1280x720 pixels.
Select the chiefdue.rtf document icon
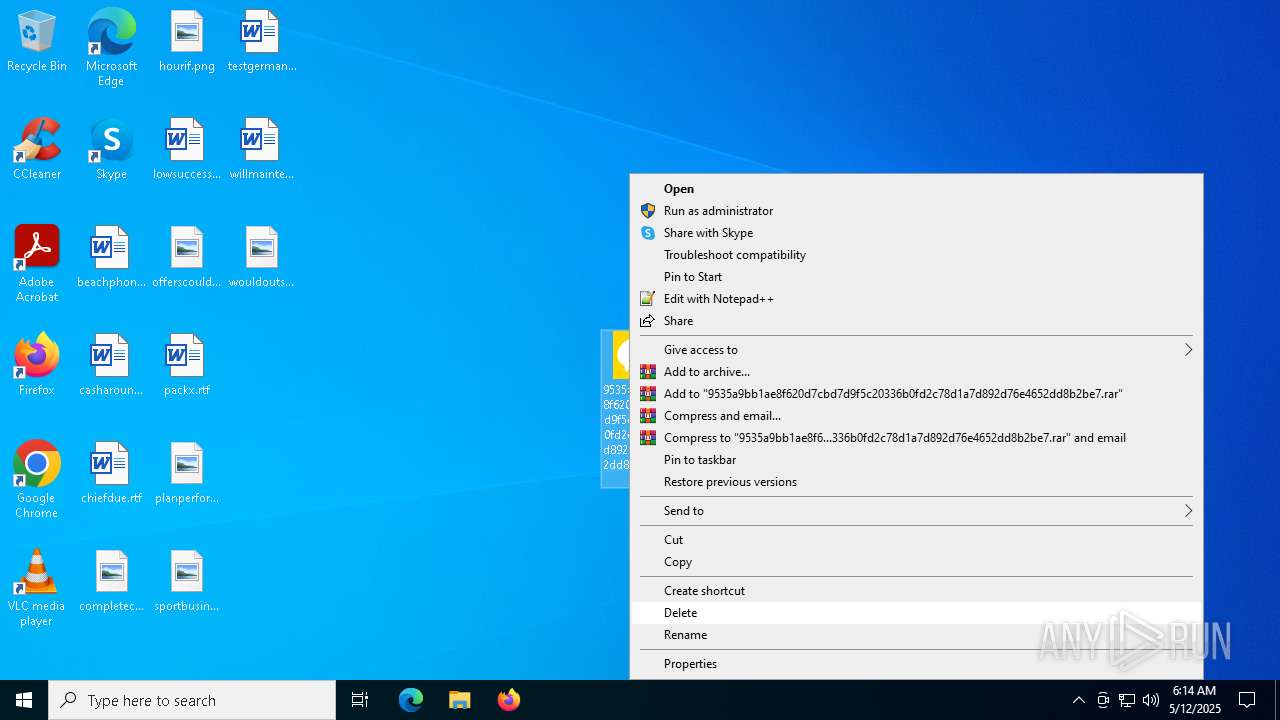click(111, 474)
